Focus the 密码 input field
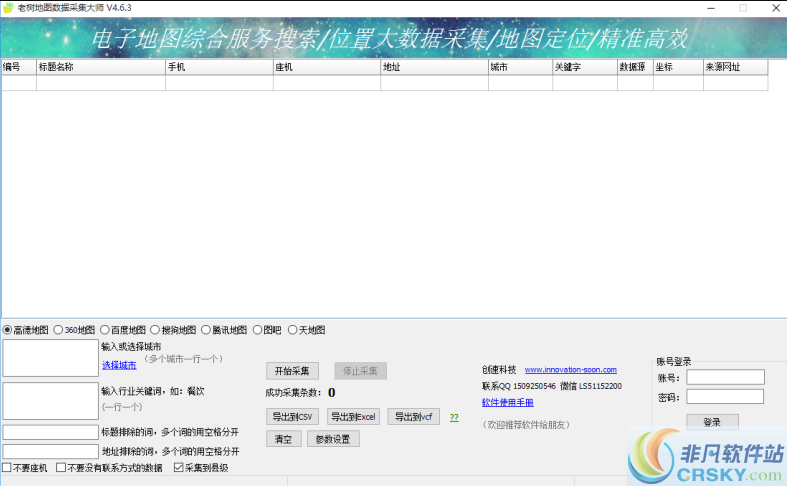787x486 pixels. click(x=725, y=397)
